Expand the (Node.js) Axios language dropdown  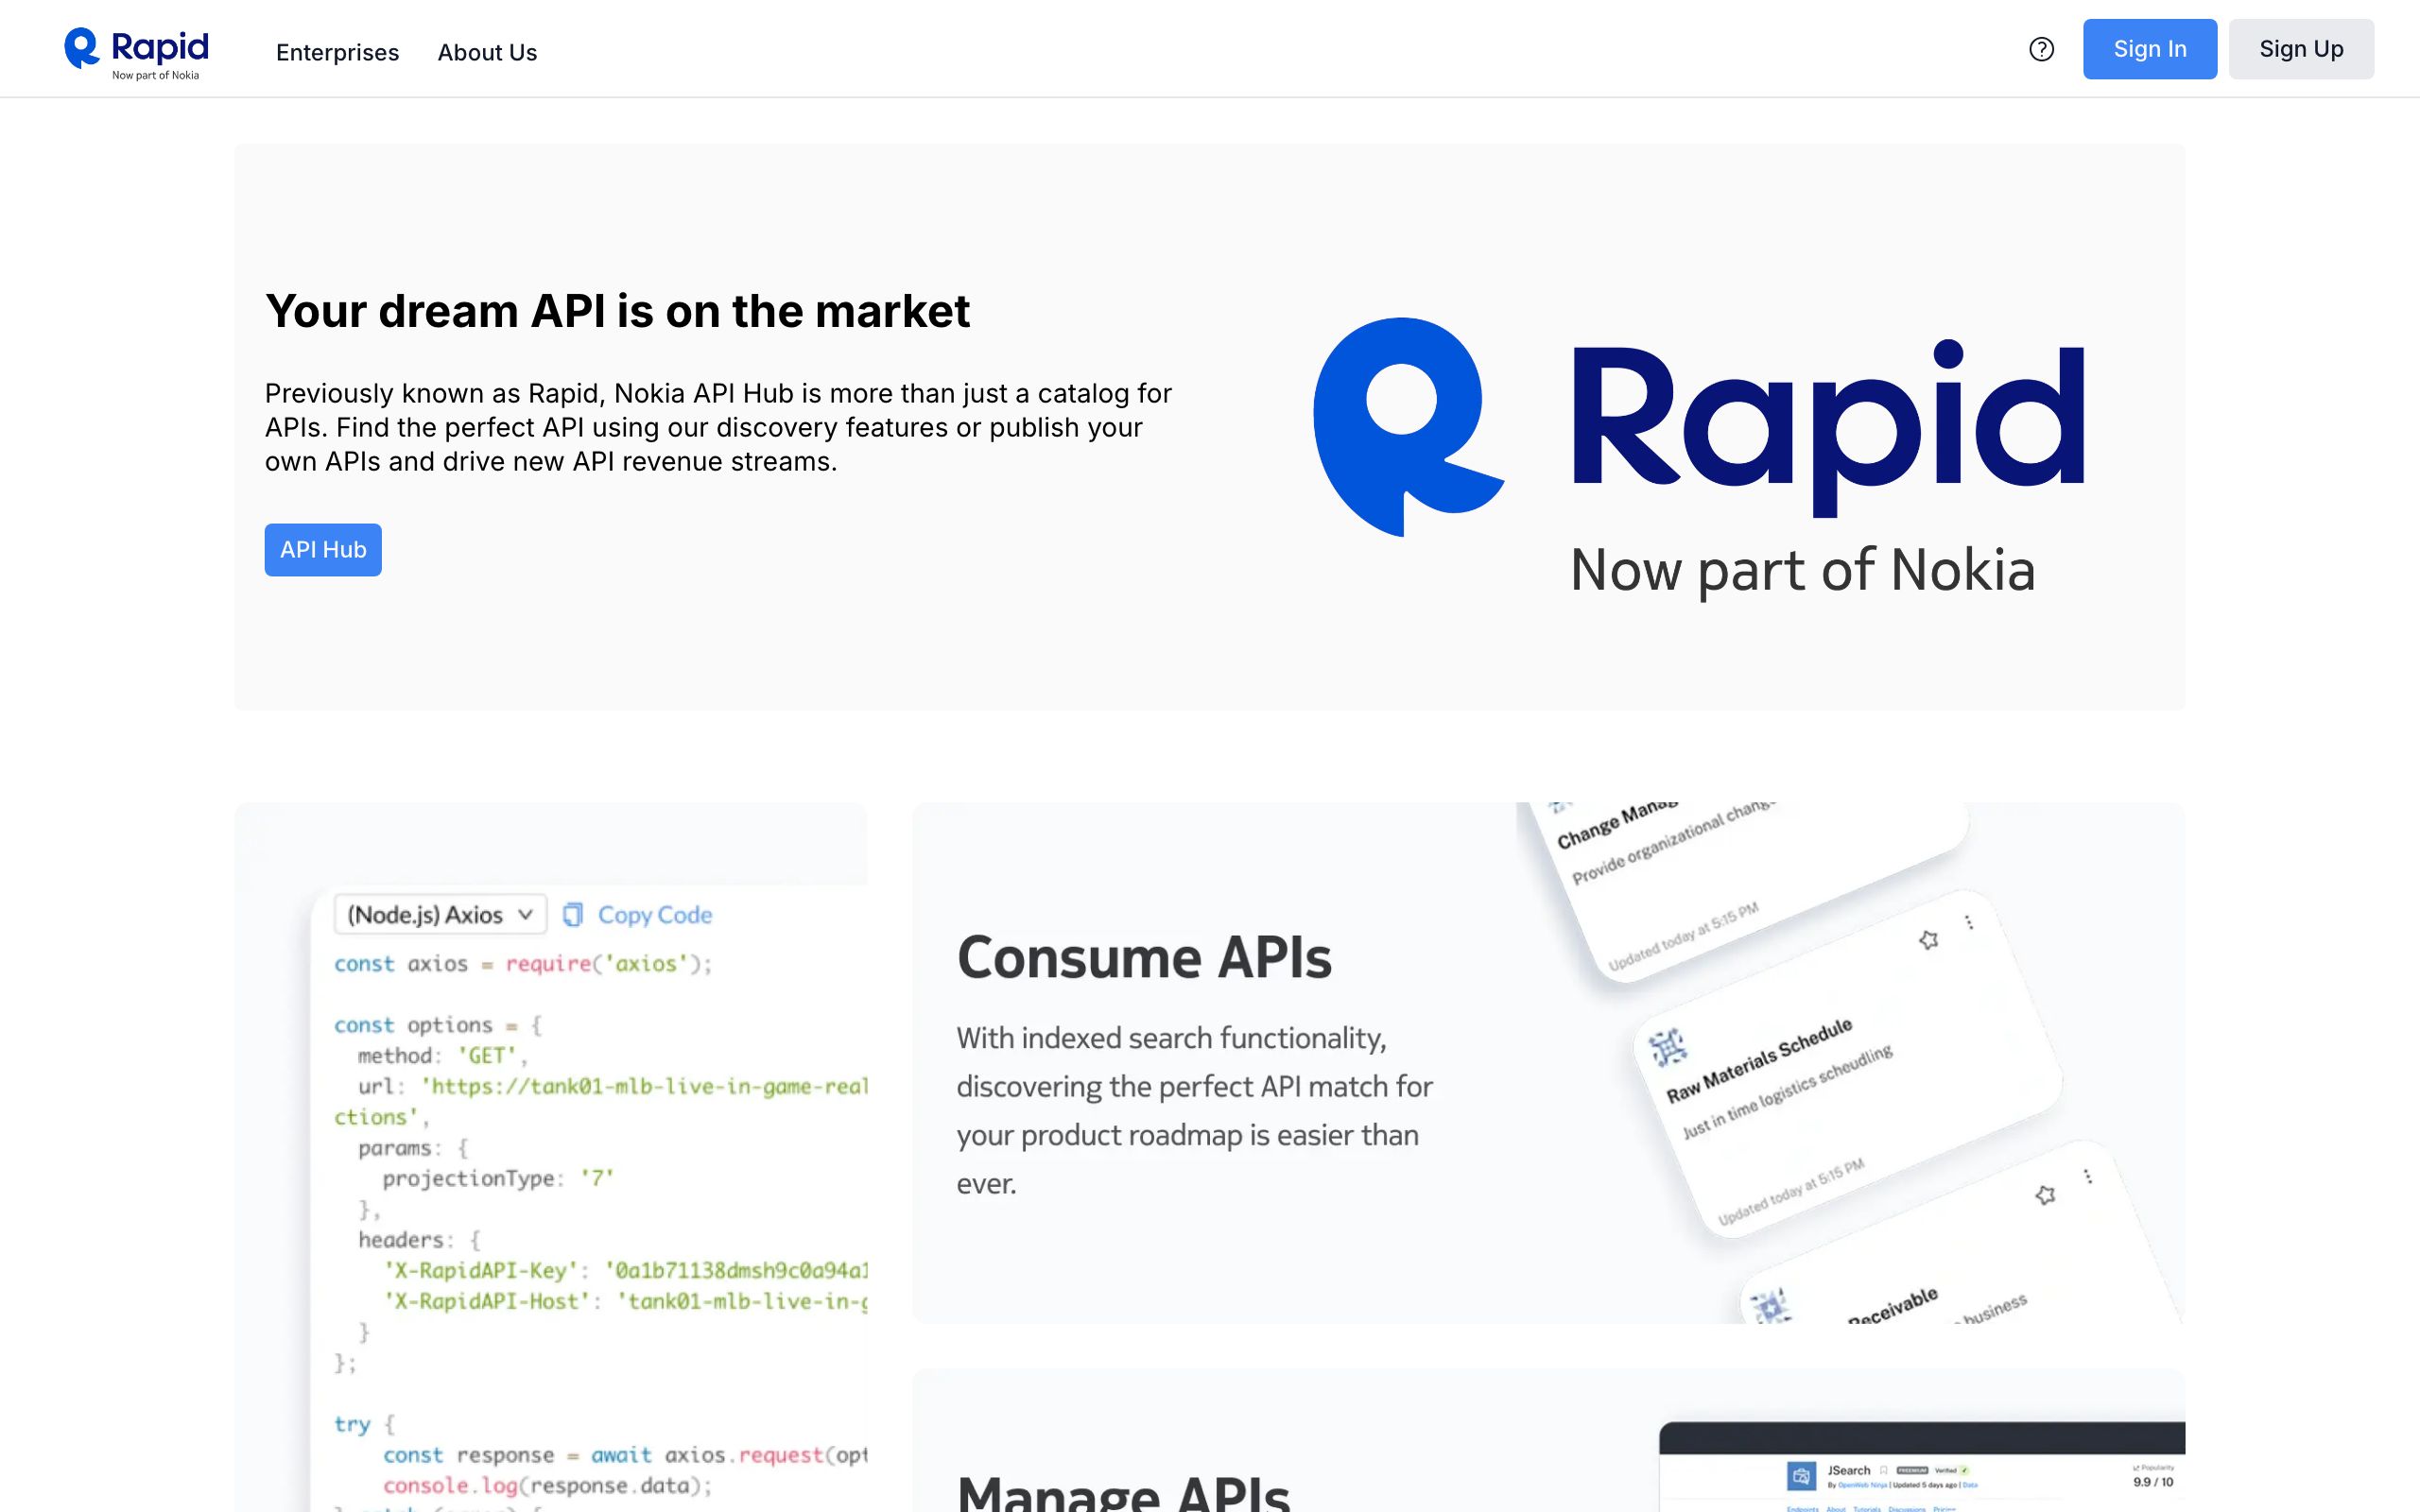click(x=440, y=914)
